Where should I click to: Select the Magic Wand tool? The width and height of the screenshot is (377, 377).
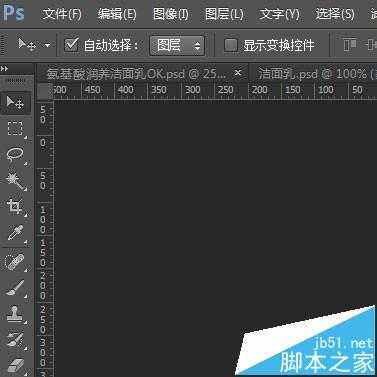click(x=15, y=181)
